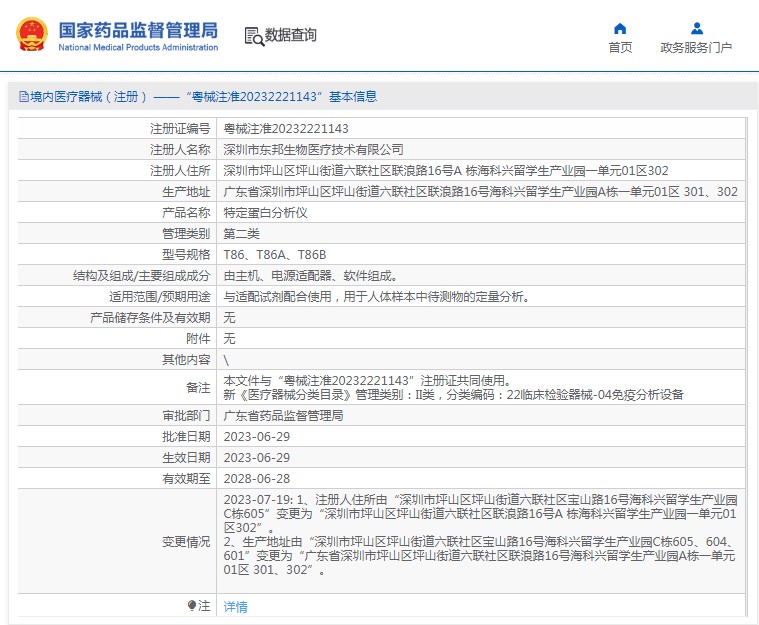Click the 产品储存条件及有效期 label

pos(150,318)
